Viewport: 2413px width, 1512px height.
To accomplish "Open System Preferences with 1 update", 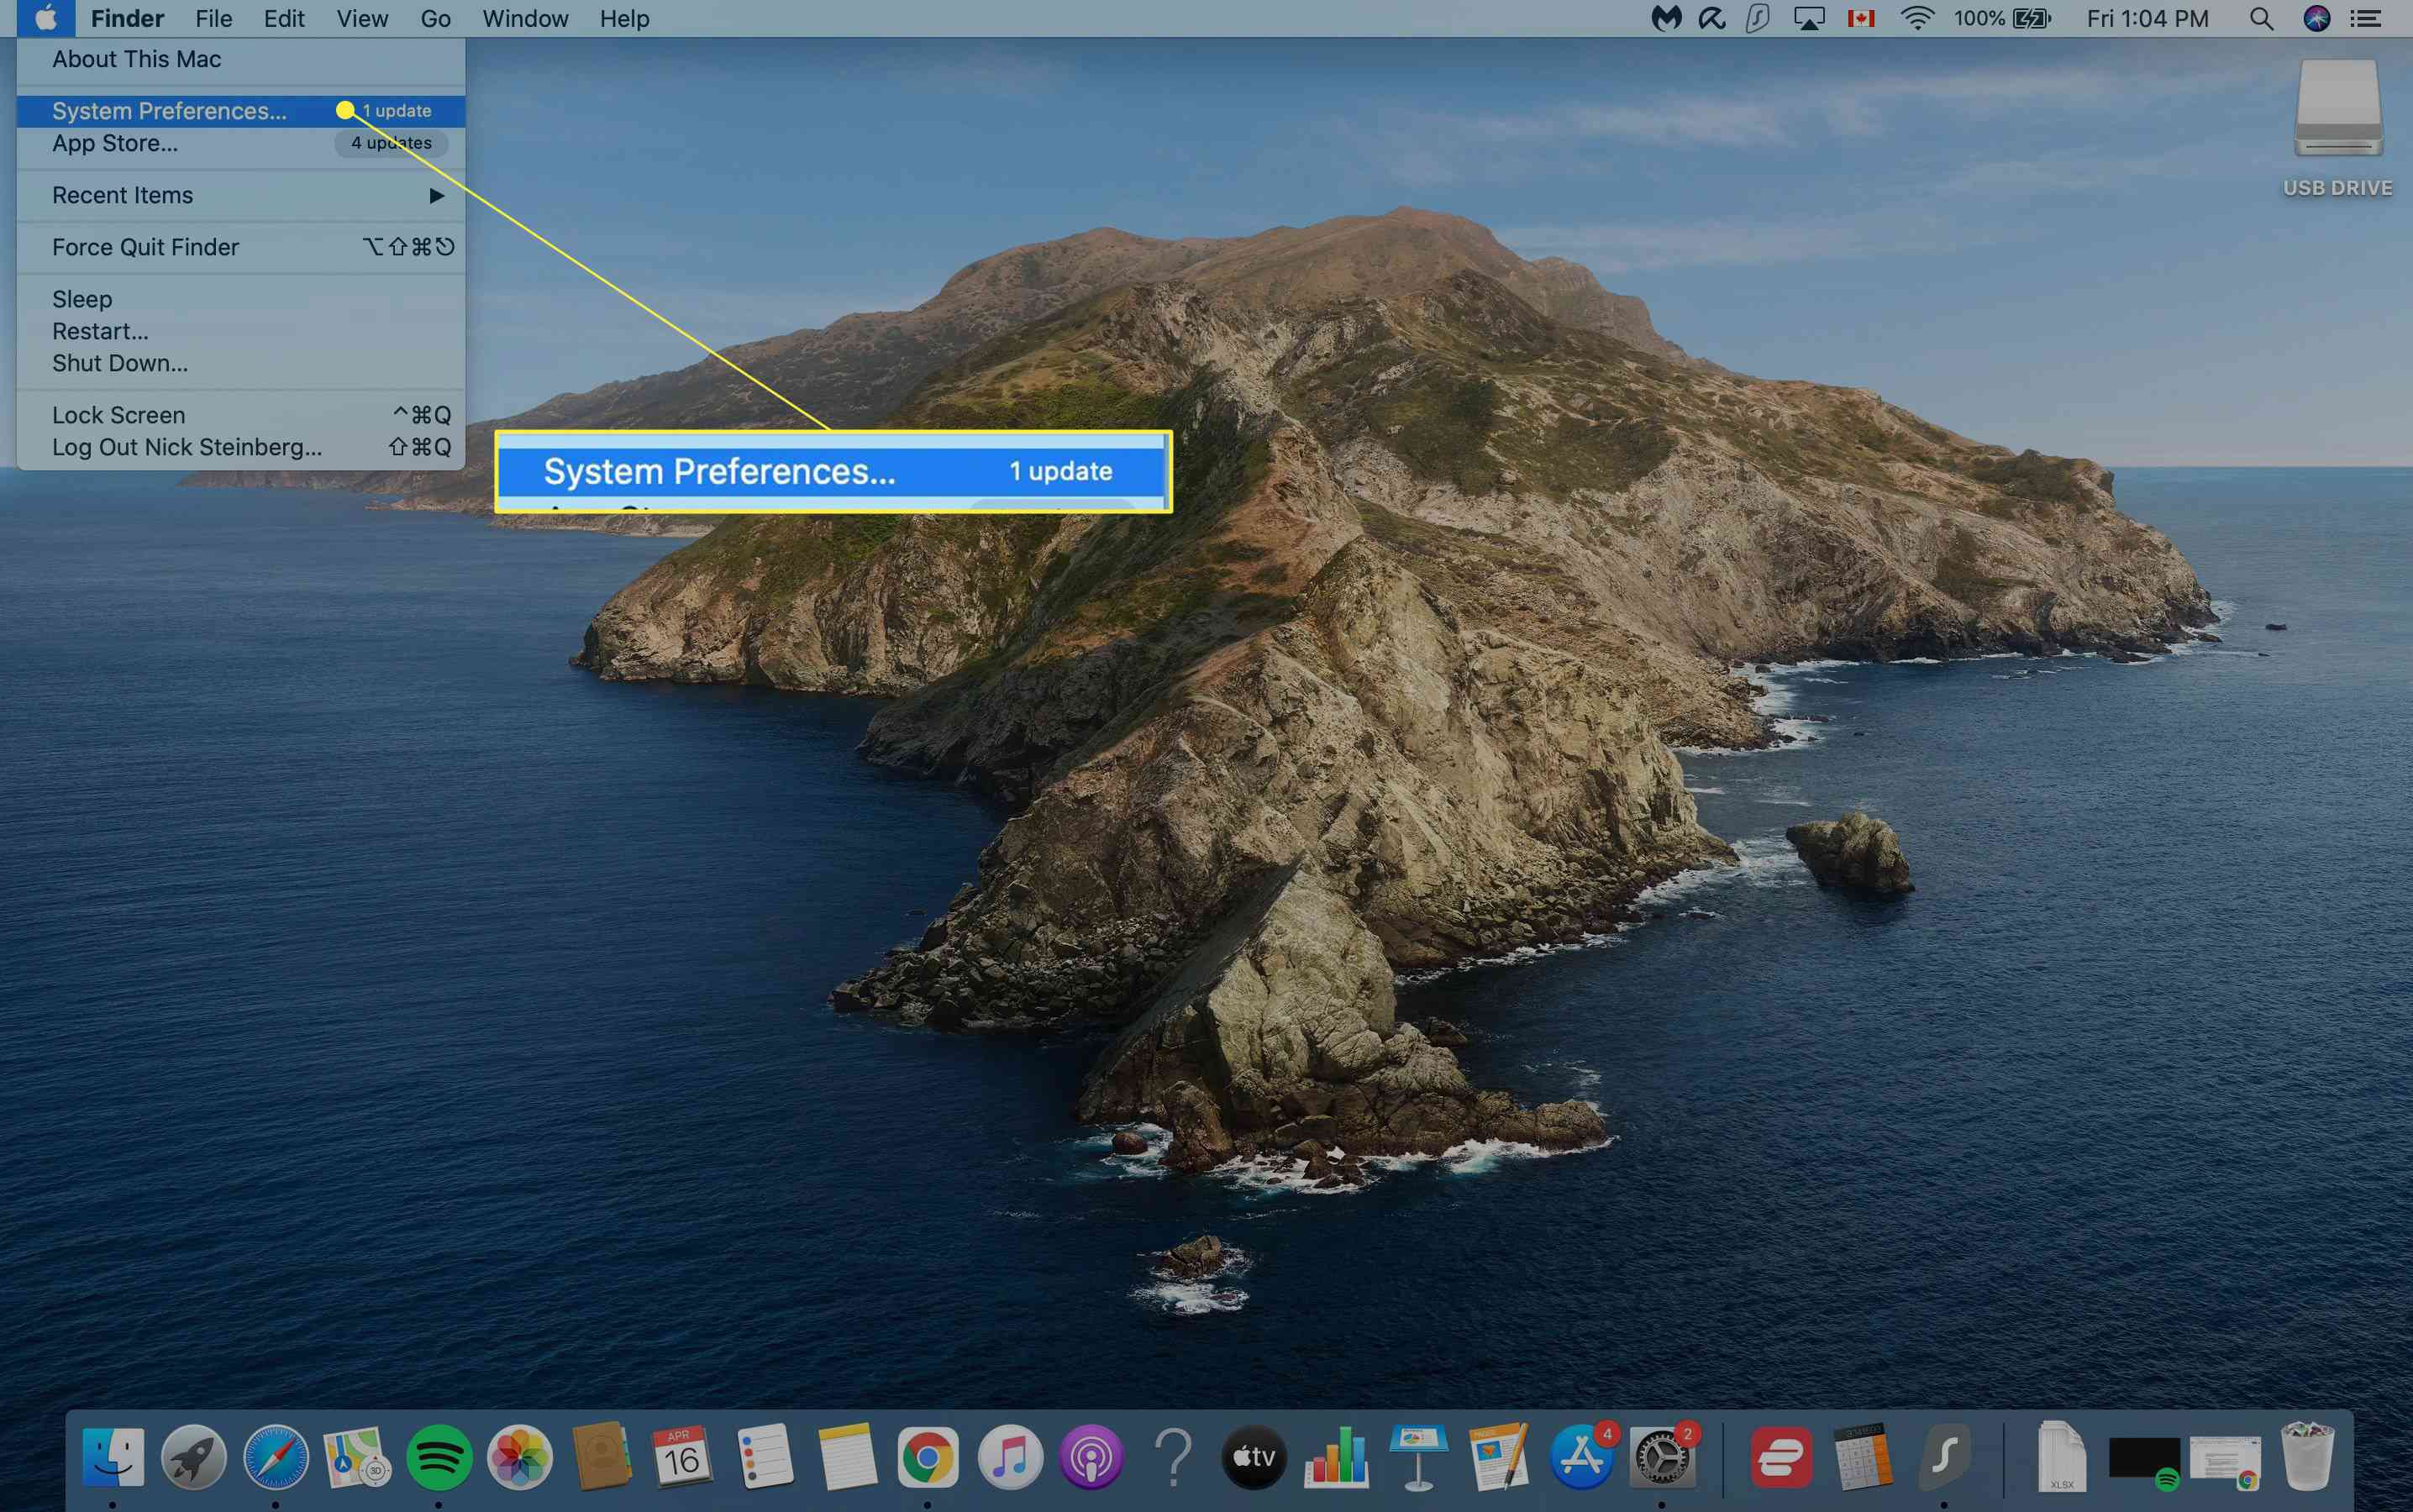I will (169, 110).
